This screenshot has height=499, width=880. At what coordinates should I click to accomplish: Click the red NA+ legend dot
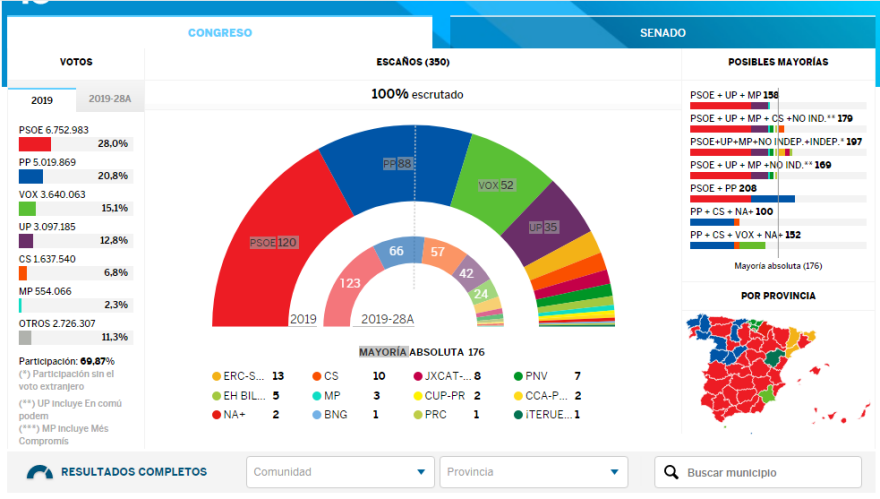coord(215,414)
